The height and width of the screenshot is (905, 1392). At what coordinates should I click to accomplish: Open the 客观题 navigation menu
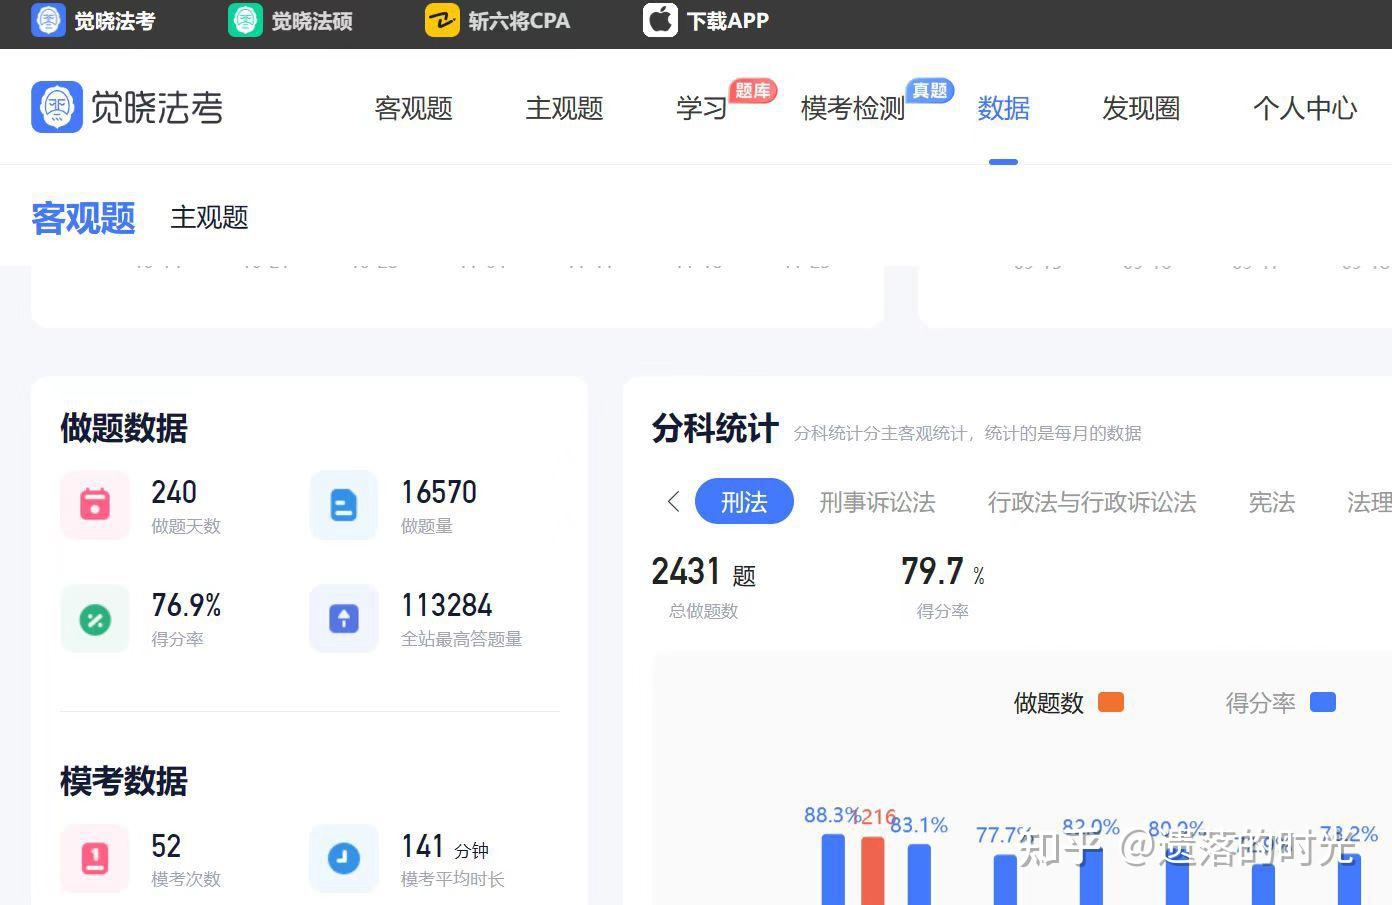coord(413,108)
